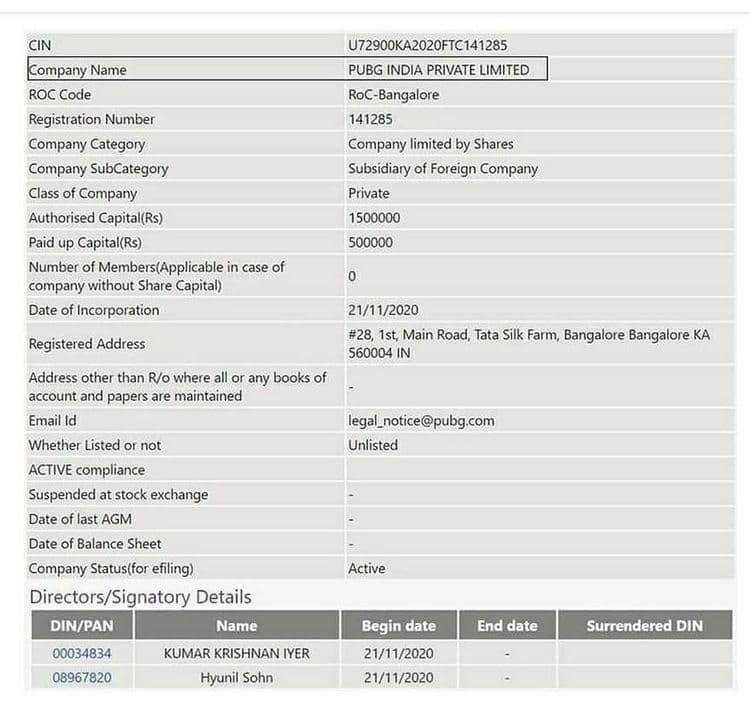750x703 pixels.
Task: Click the Surrendered DIN column header
Action: (x=645, y=626)
